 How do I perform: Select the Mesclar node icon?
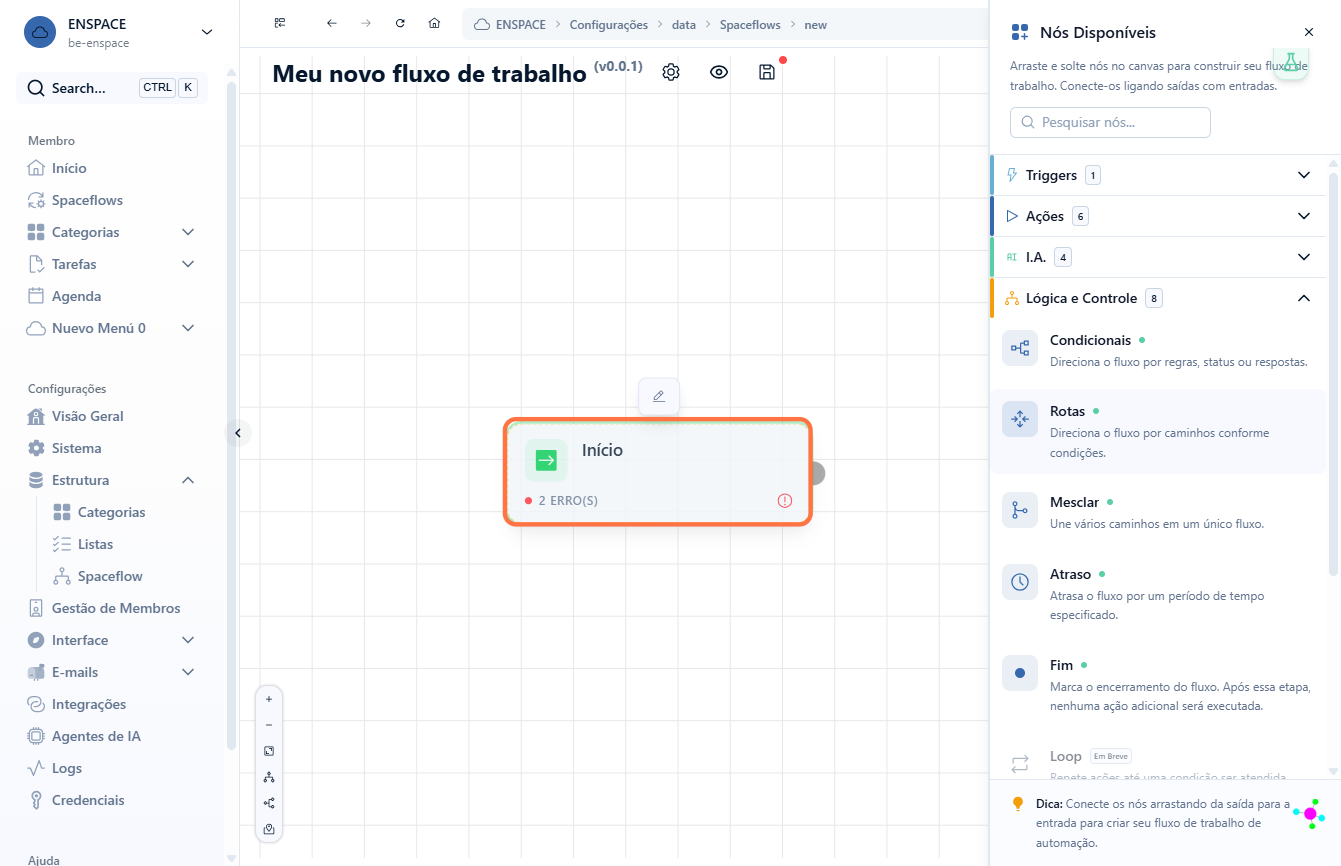point(1020,510)
